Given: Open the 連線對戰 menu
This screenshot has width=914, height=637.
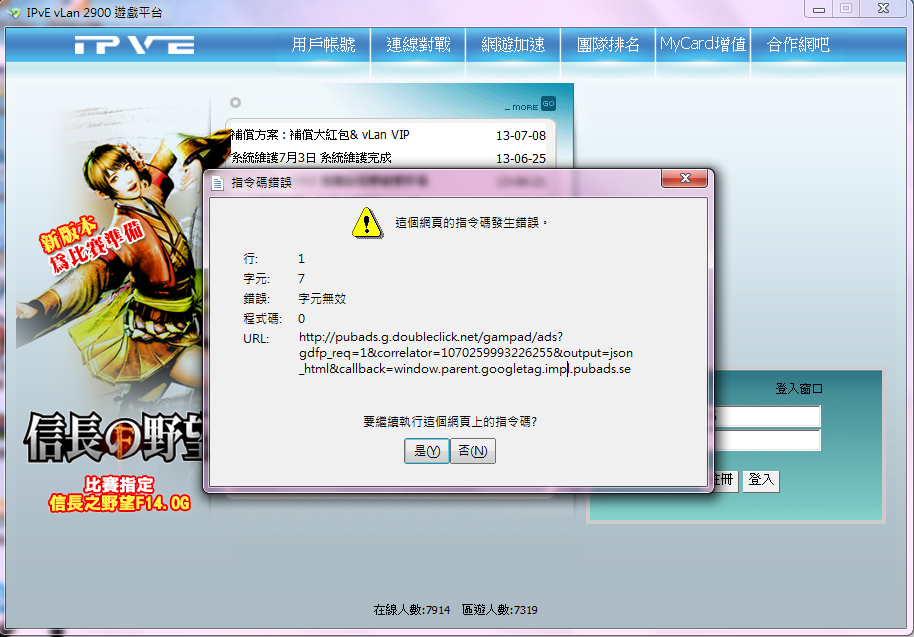Looking at the screenshot, I should pos(418,44).
